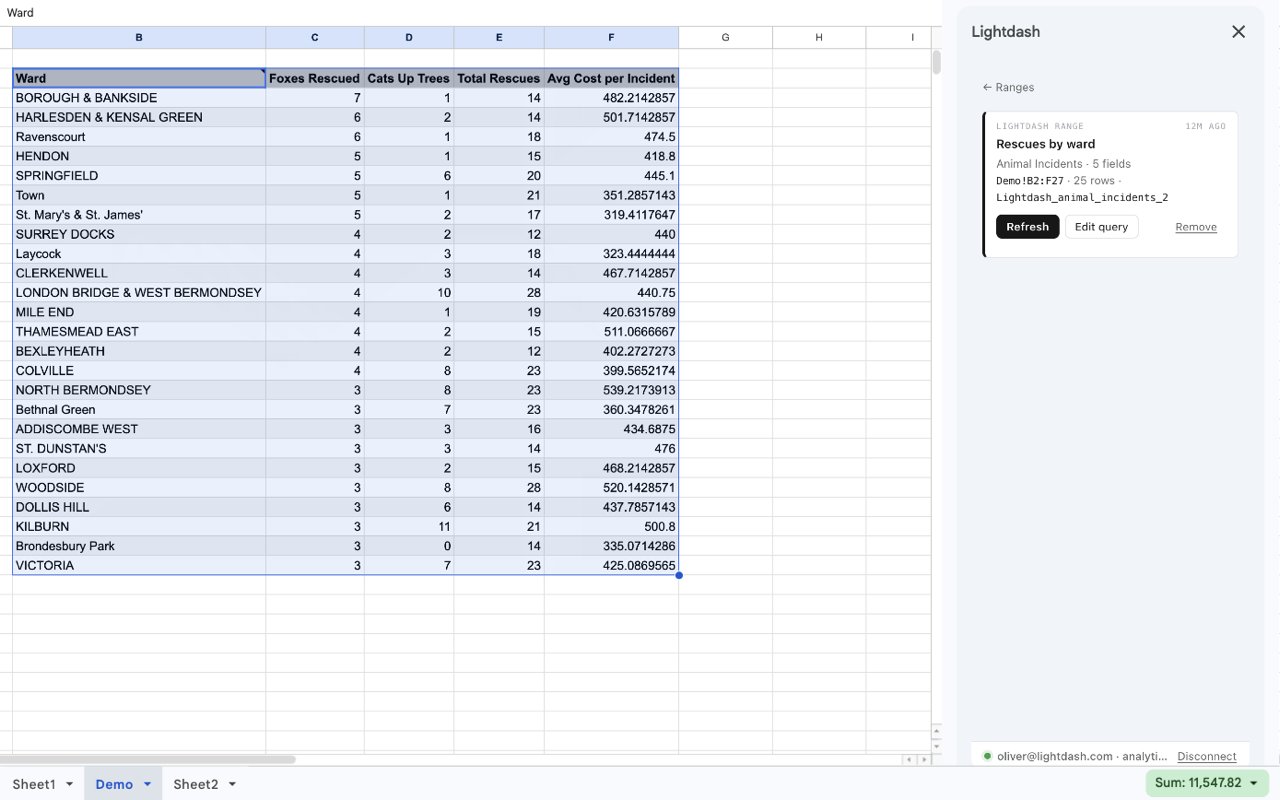Select the ADDISCOMBE WEST cell
The width and height of the screenshot is (1280, 800).
[x=139, y=429]
